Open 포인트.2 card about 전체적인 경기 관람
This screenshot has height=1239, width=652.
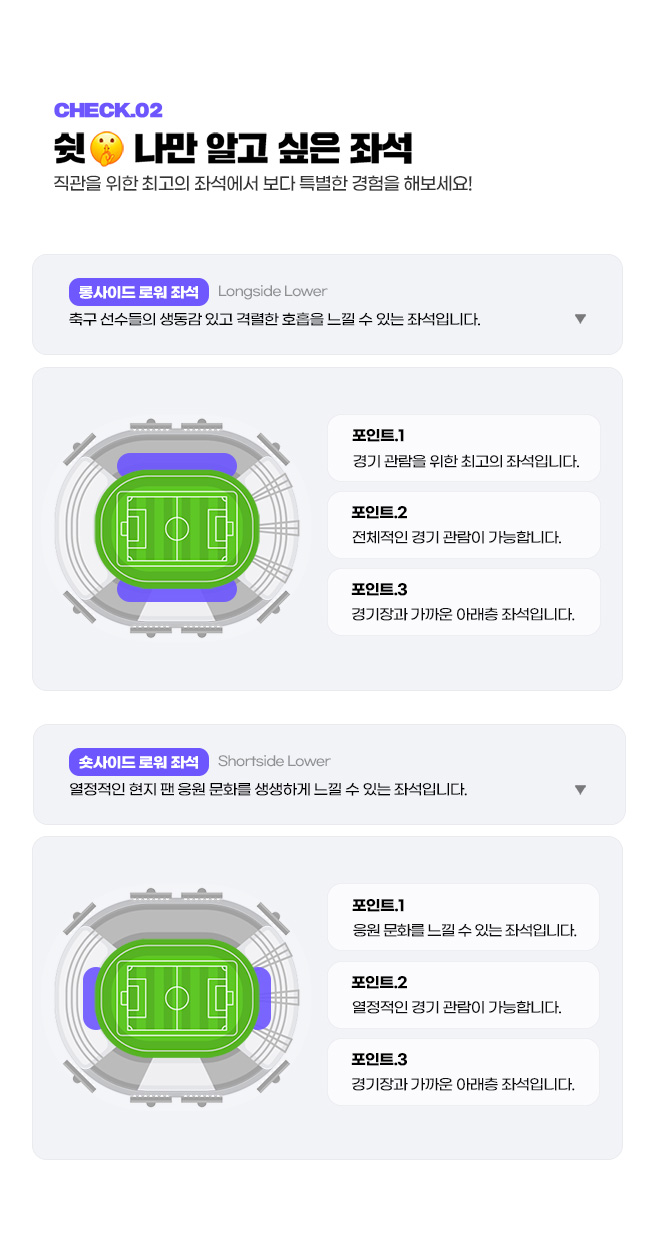464,525
